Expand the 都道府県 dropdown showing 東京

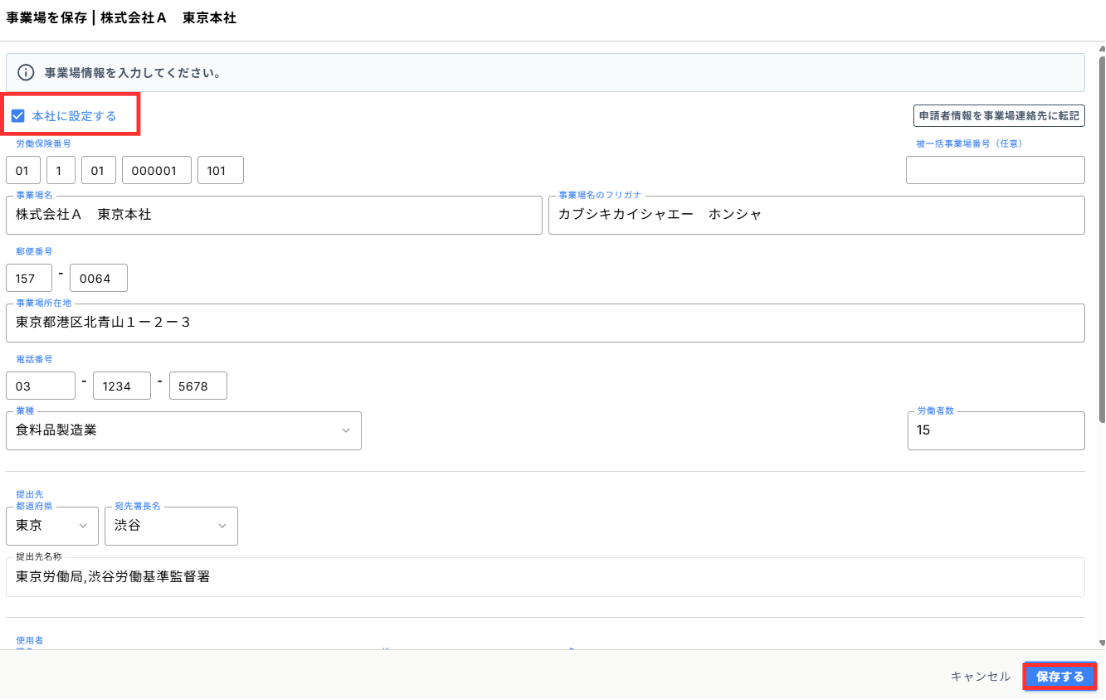(53, 526)
